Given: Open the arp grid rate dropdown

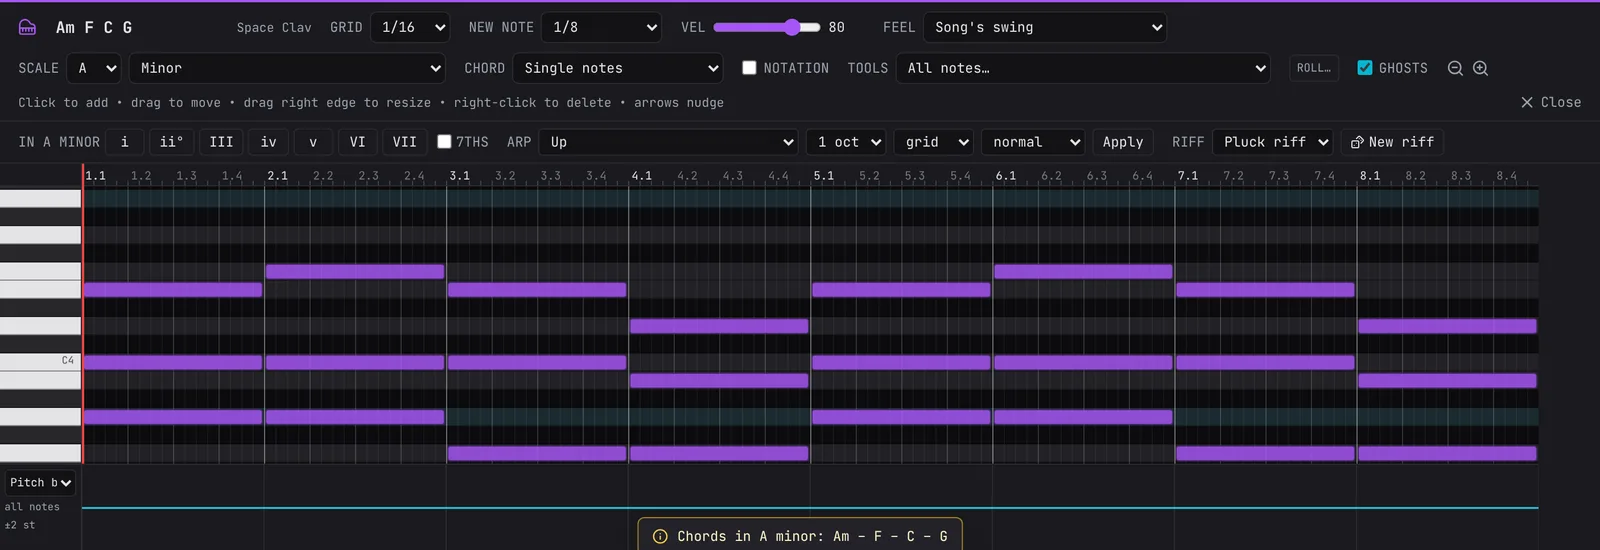Looking at the screenshot, I should 933,142.
